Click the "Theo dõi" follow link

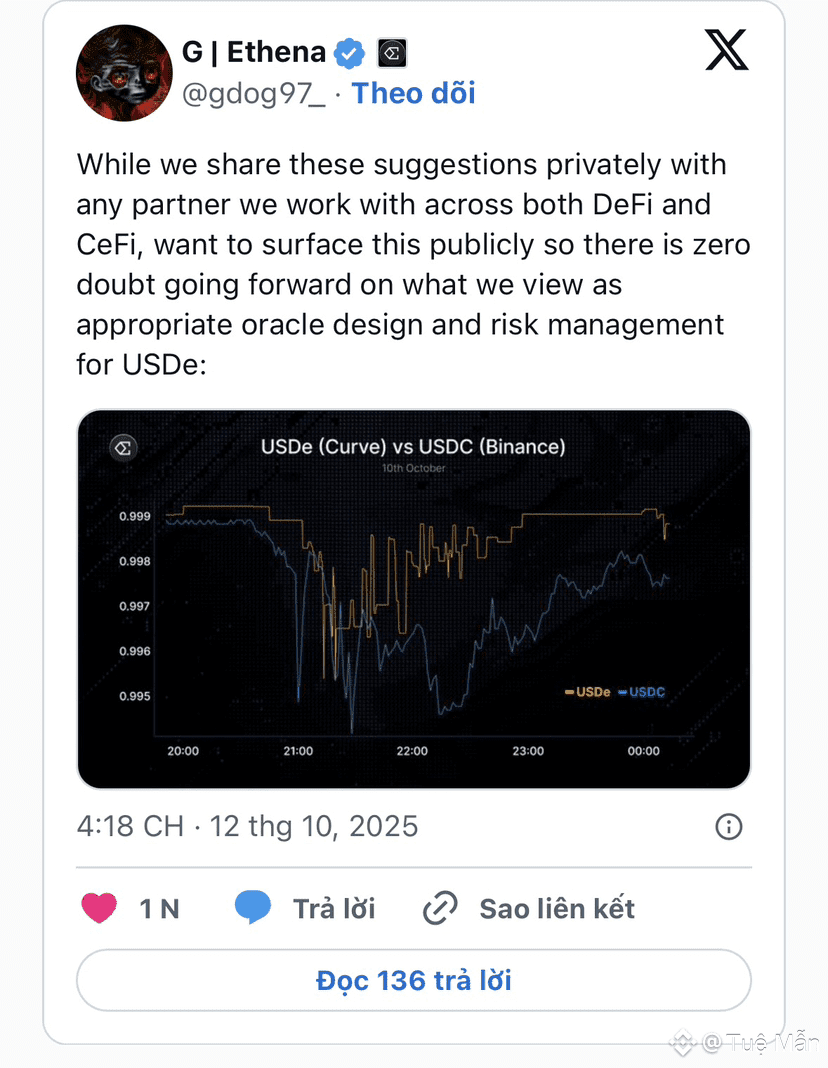pyautogui.click(x=414, y=93)
